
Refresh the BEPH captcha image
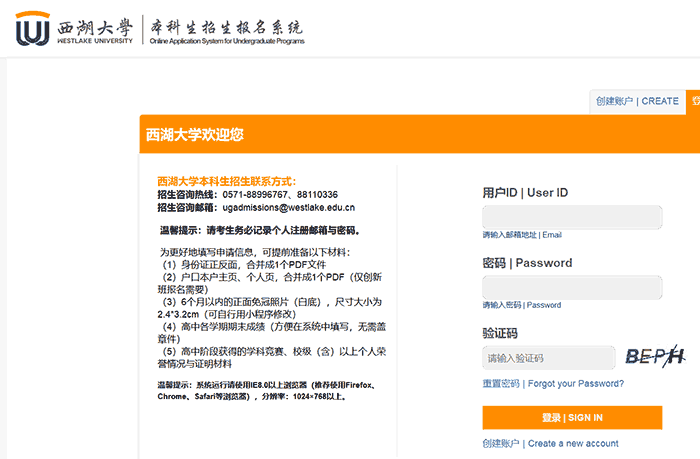pos(654,356)
